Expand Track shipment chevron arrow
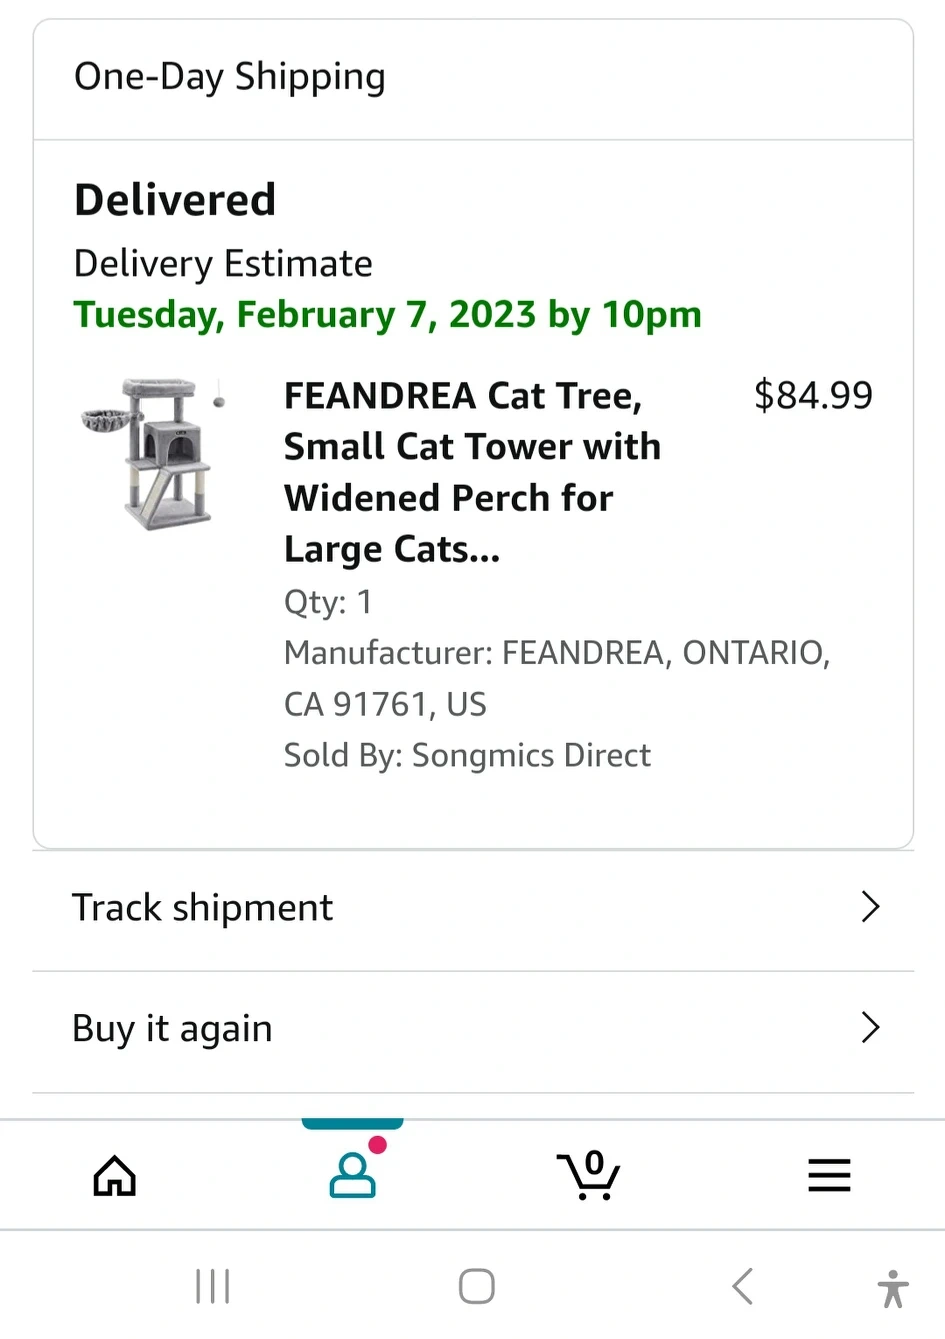The height and width of the screenshot is (1339, 945). [x=870, y=907]
